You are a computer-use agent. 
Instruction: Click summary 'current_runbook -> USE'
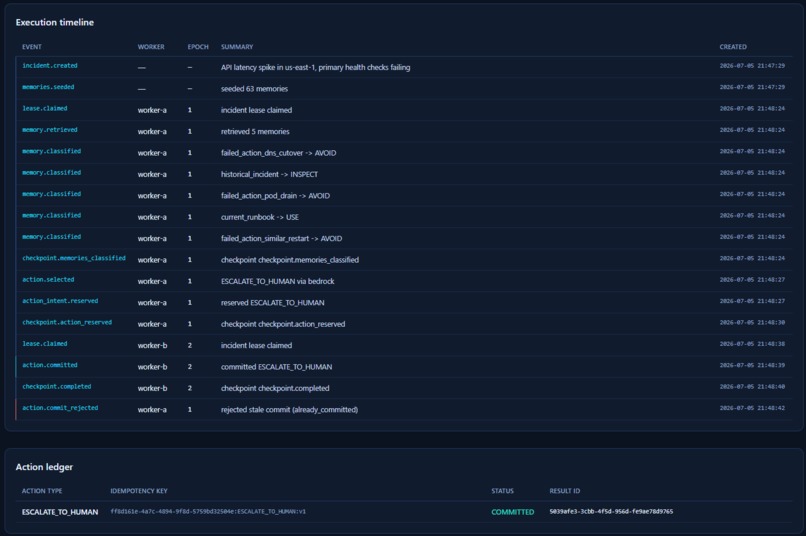click(x=260, y=217)
